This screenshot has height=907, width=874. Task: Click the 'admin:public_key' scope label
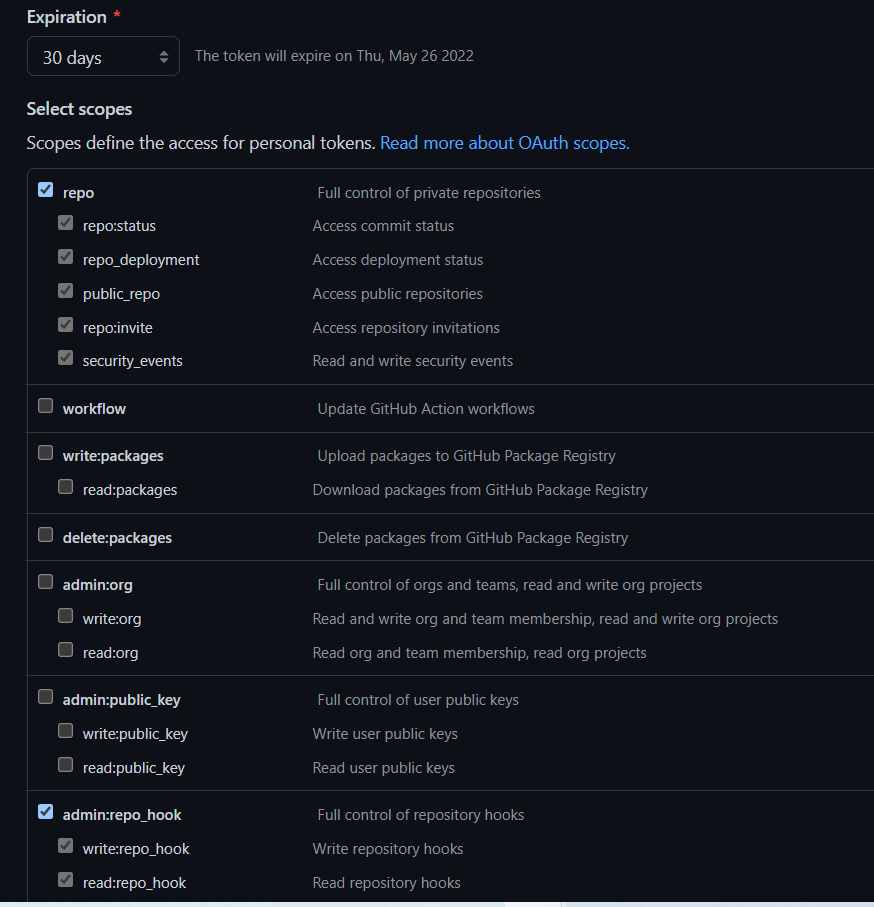121,700
